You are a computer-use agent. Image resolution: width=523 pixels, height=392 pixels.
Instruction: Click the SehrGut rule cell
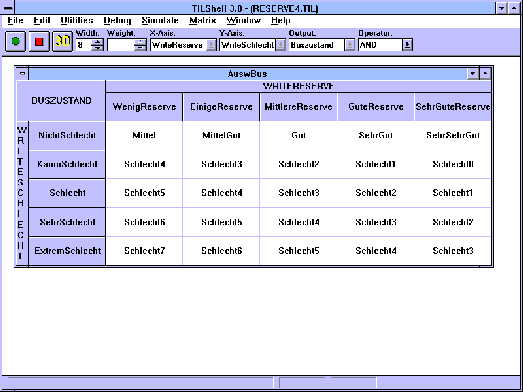[376, 135]
